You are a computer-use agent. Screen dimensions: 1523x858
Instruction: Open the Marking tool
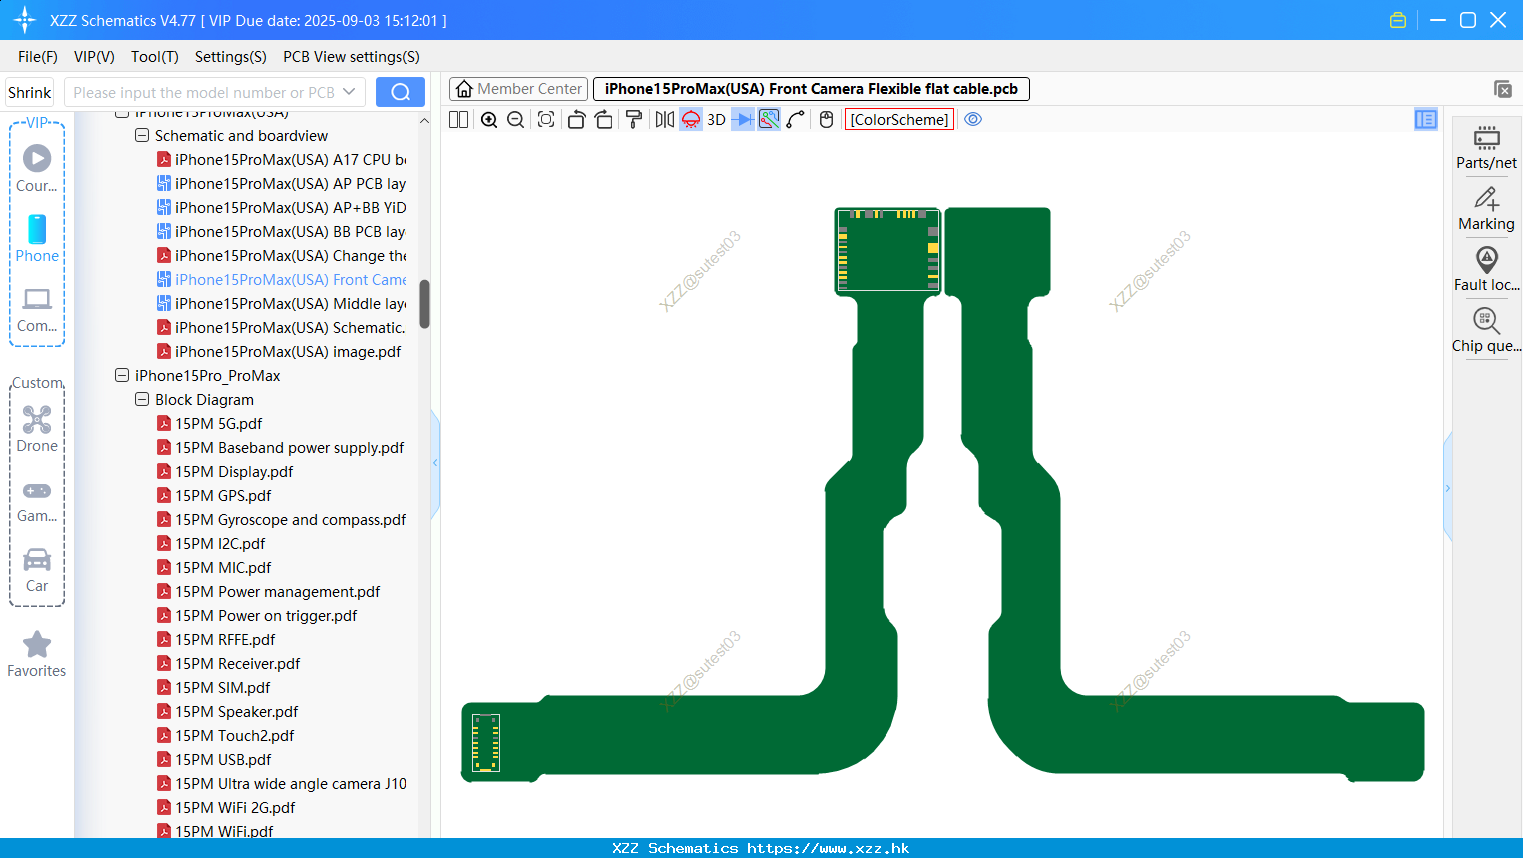[x=1487, y=209]
